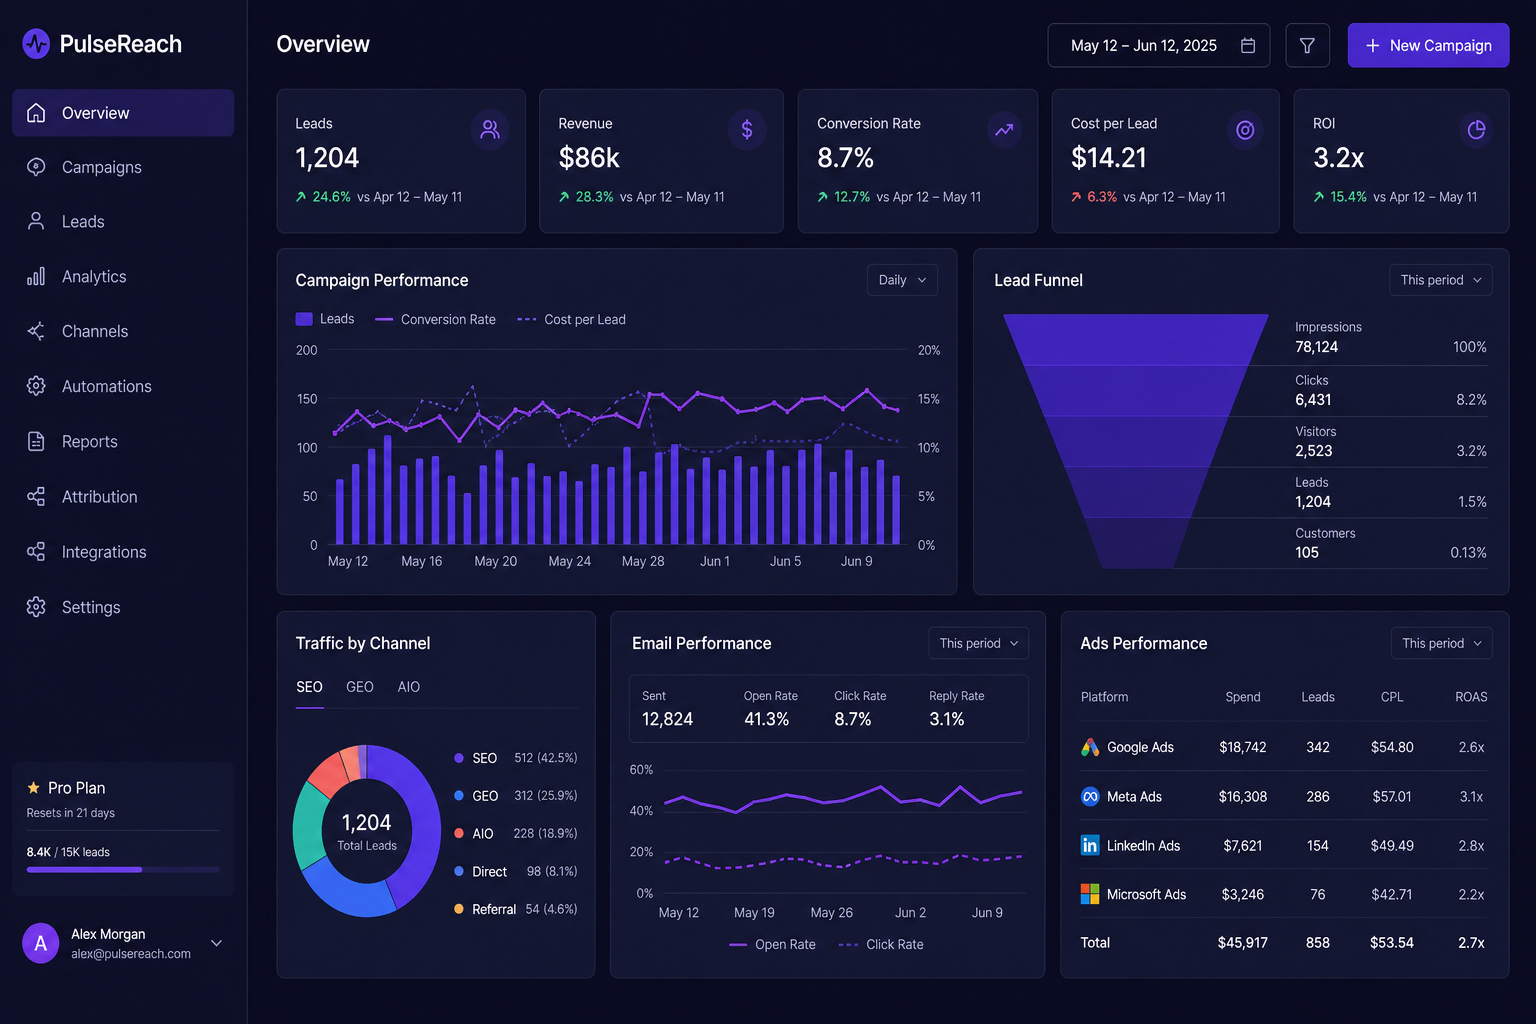Click the Microsoft Ads logo icon
Viewport: 1536px width, 1024px height.
click(x=1090, y=894)
